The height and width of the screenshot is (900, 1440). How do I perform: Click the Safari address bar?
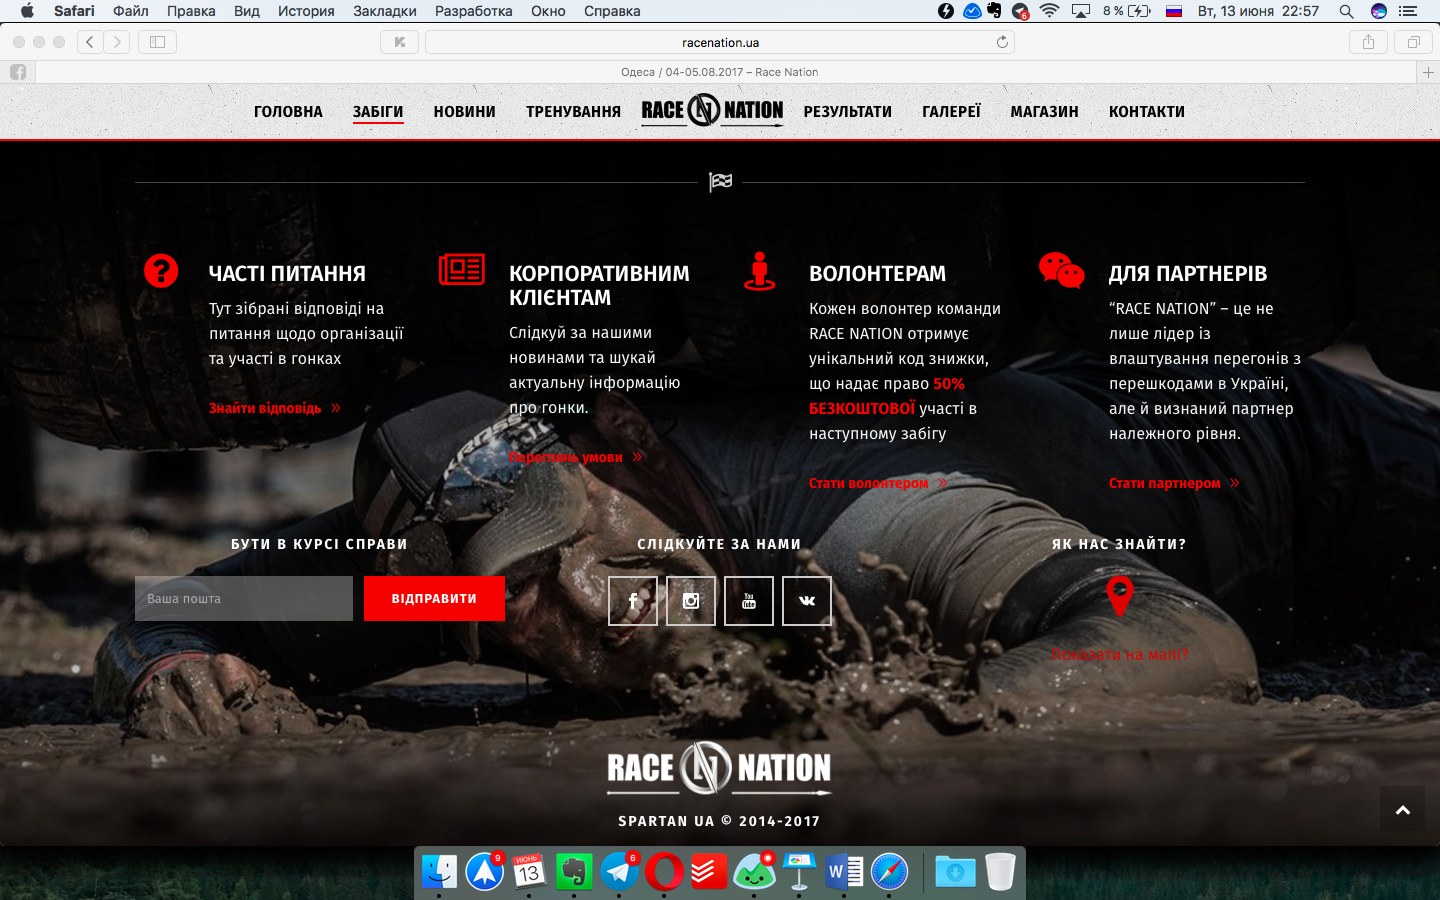(720, 42)
